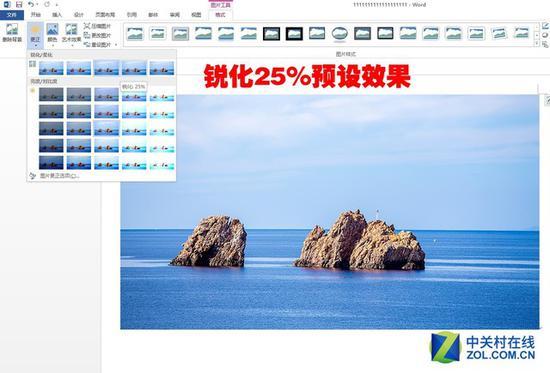Choose the Soften 50% preset thumbnail
Image resolution: width=550 pixels, height=373 pixels.
coord(51,68)
